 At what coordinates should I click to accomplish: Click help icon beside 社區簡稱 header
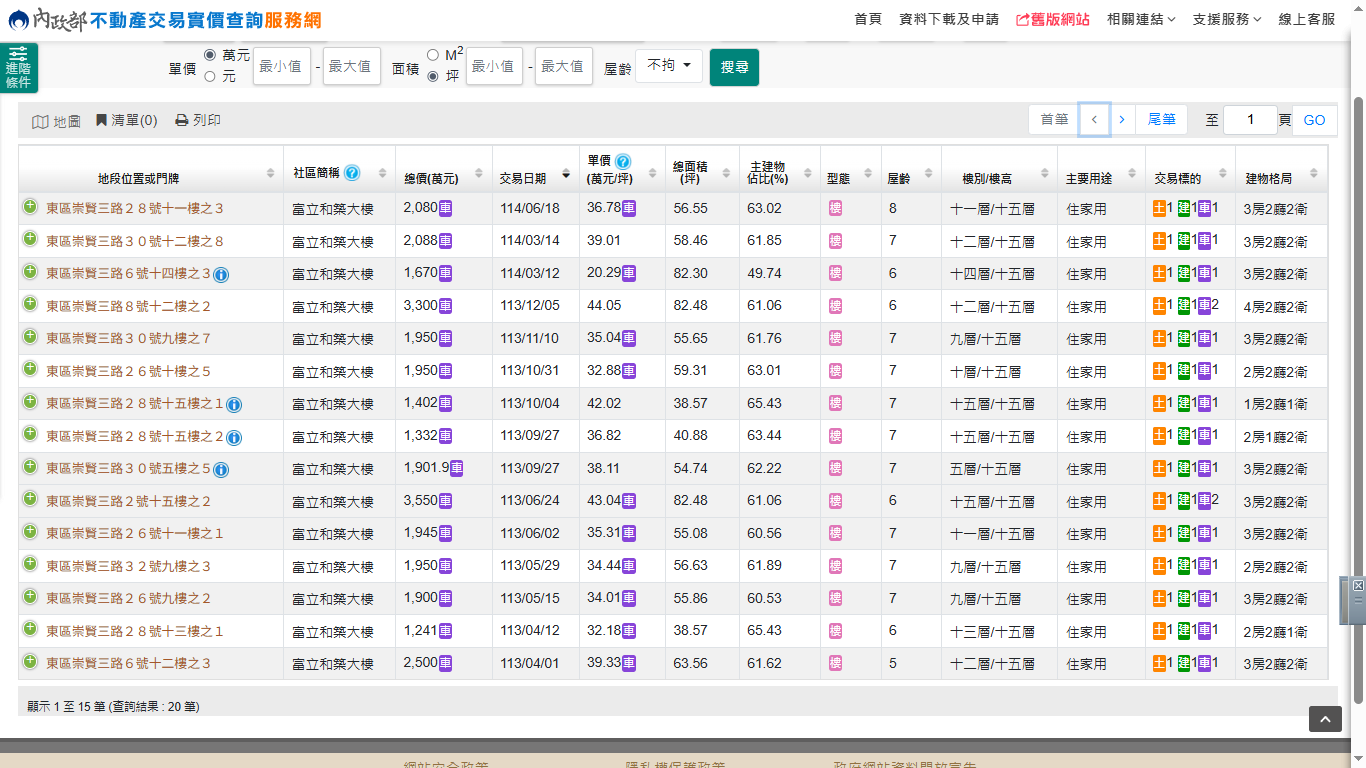point(352,173)
